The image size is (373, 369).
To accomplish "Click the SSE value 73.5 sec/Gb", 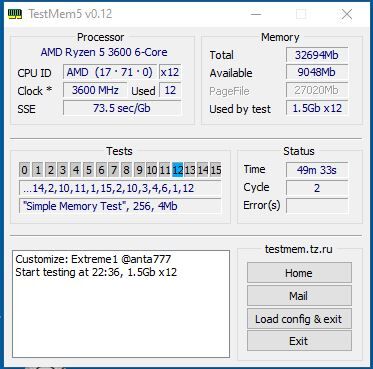I will pyautogui.click(x=122, y=108).
